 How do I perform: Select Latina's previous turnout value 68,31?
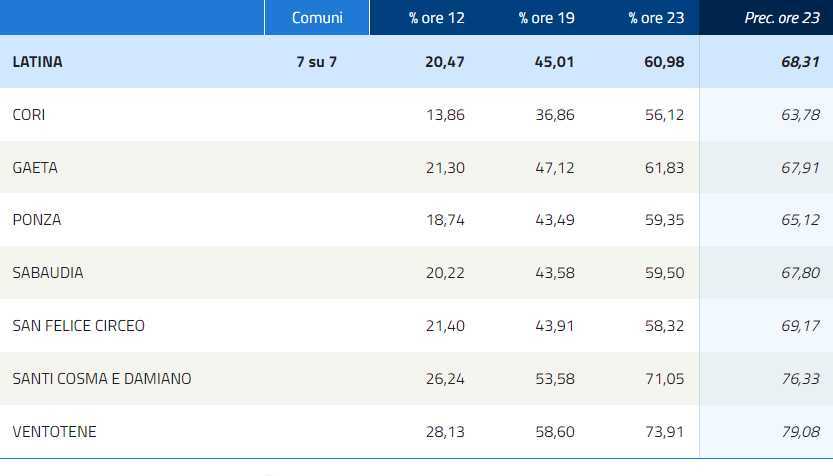(x=800, y=62)
